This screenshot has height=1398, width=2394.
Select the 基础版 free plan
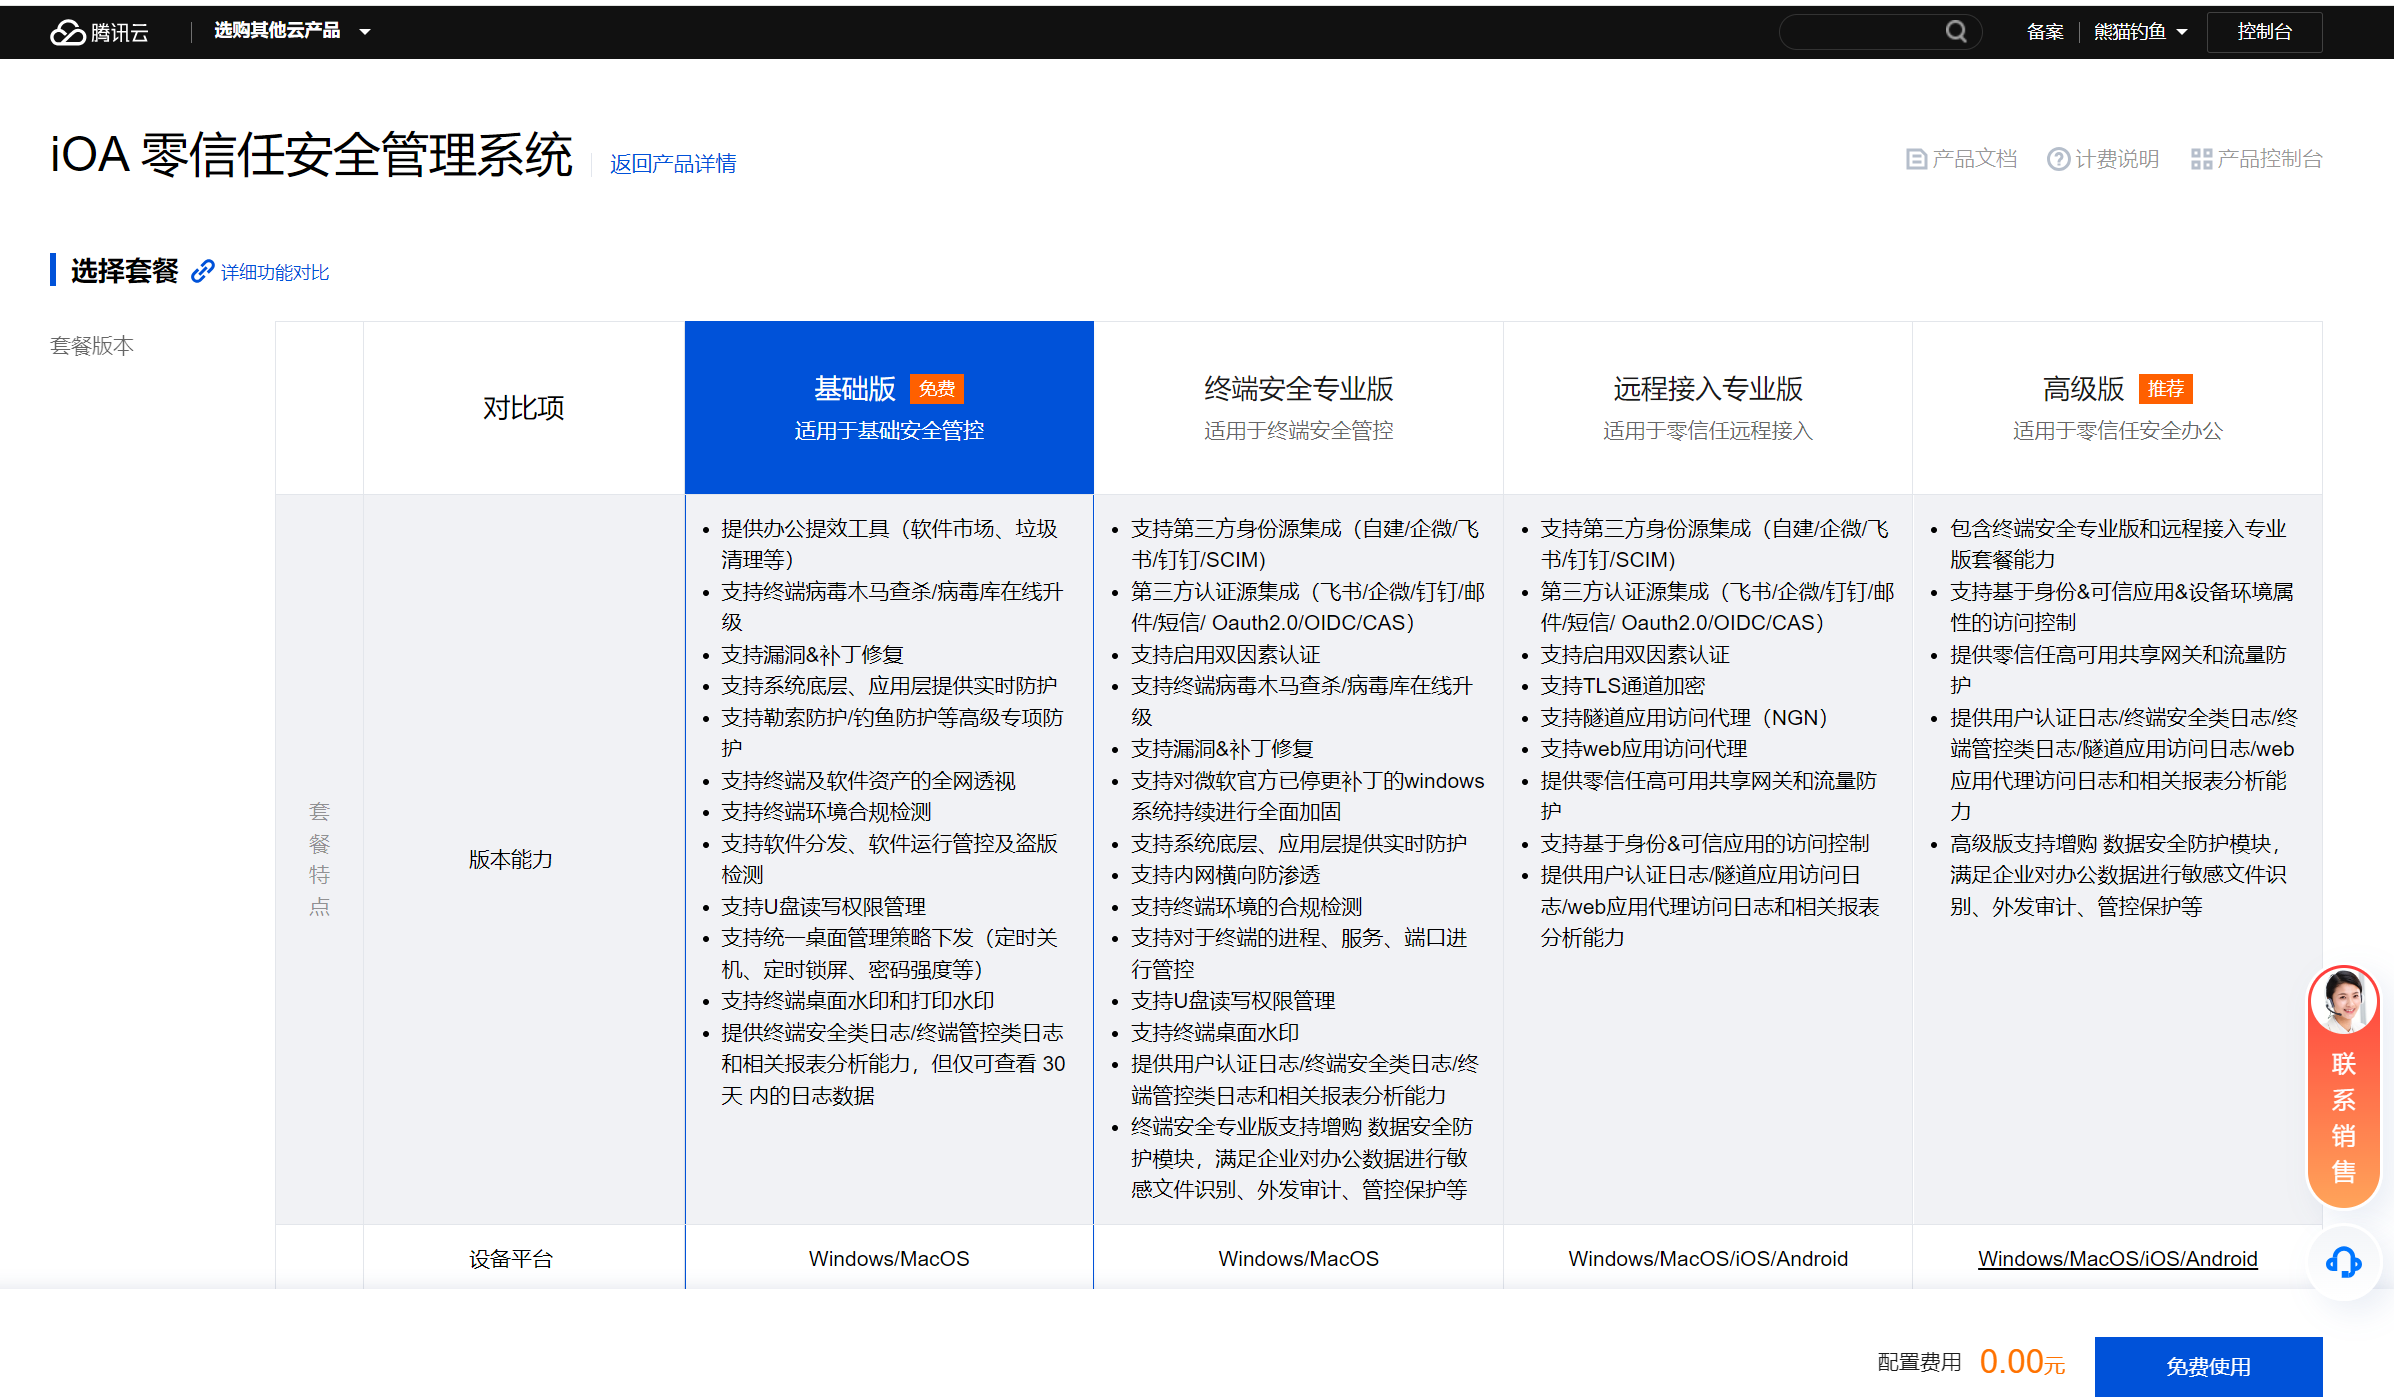point(888,407)
